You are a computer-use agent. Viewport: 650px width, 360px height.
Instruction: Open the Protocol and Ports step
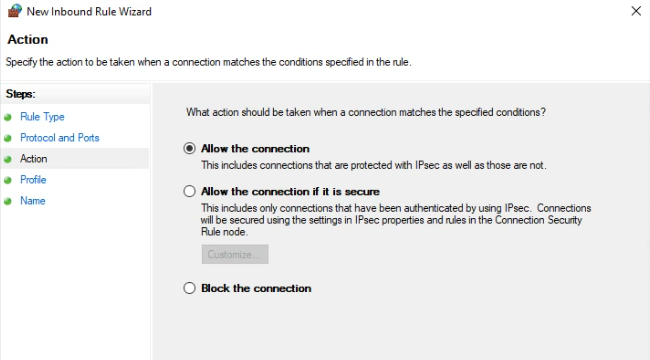[x=60, y=138]
